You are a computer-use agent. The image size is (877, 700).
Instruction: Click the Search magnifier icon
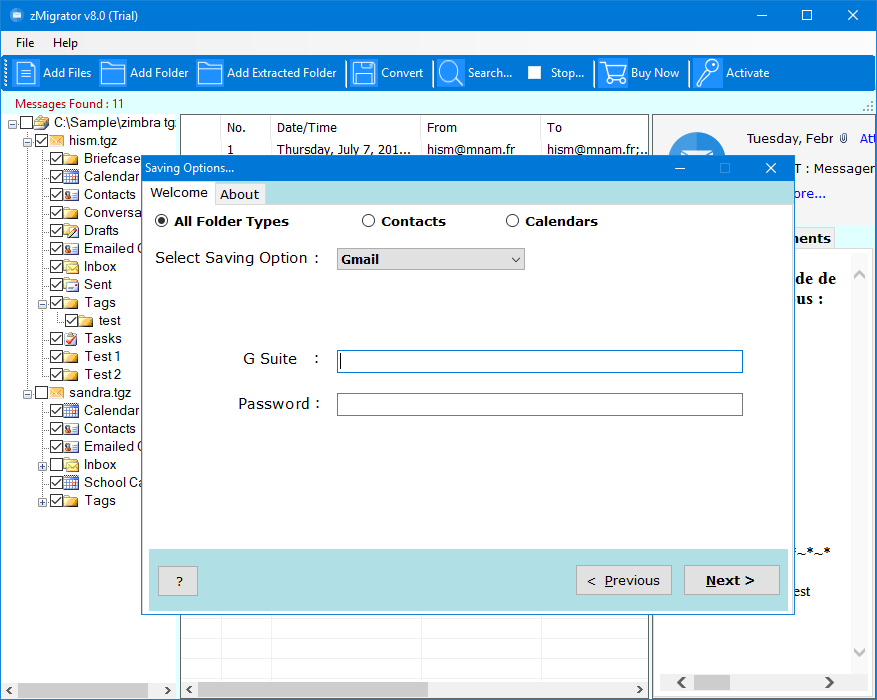(x=450, y=73)
